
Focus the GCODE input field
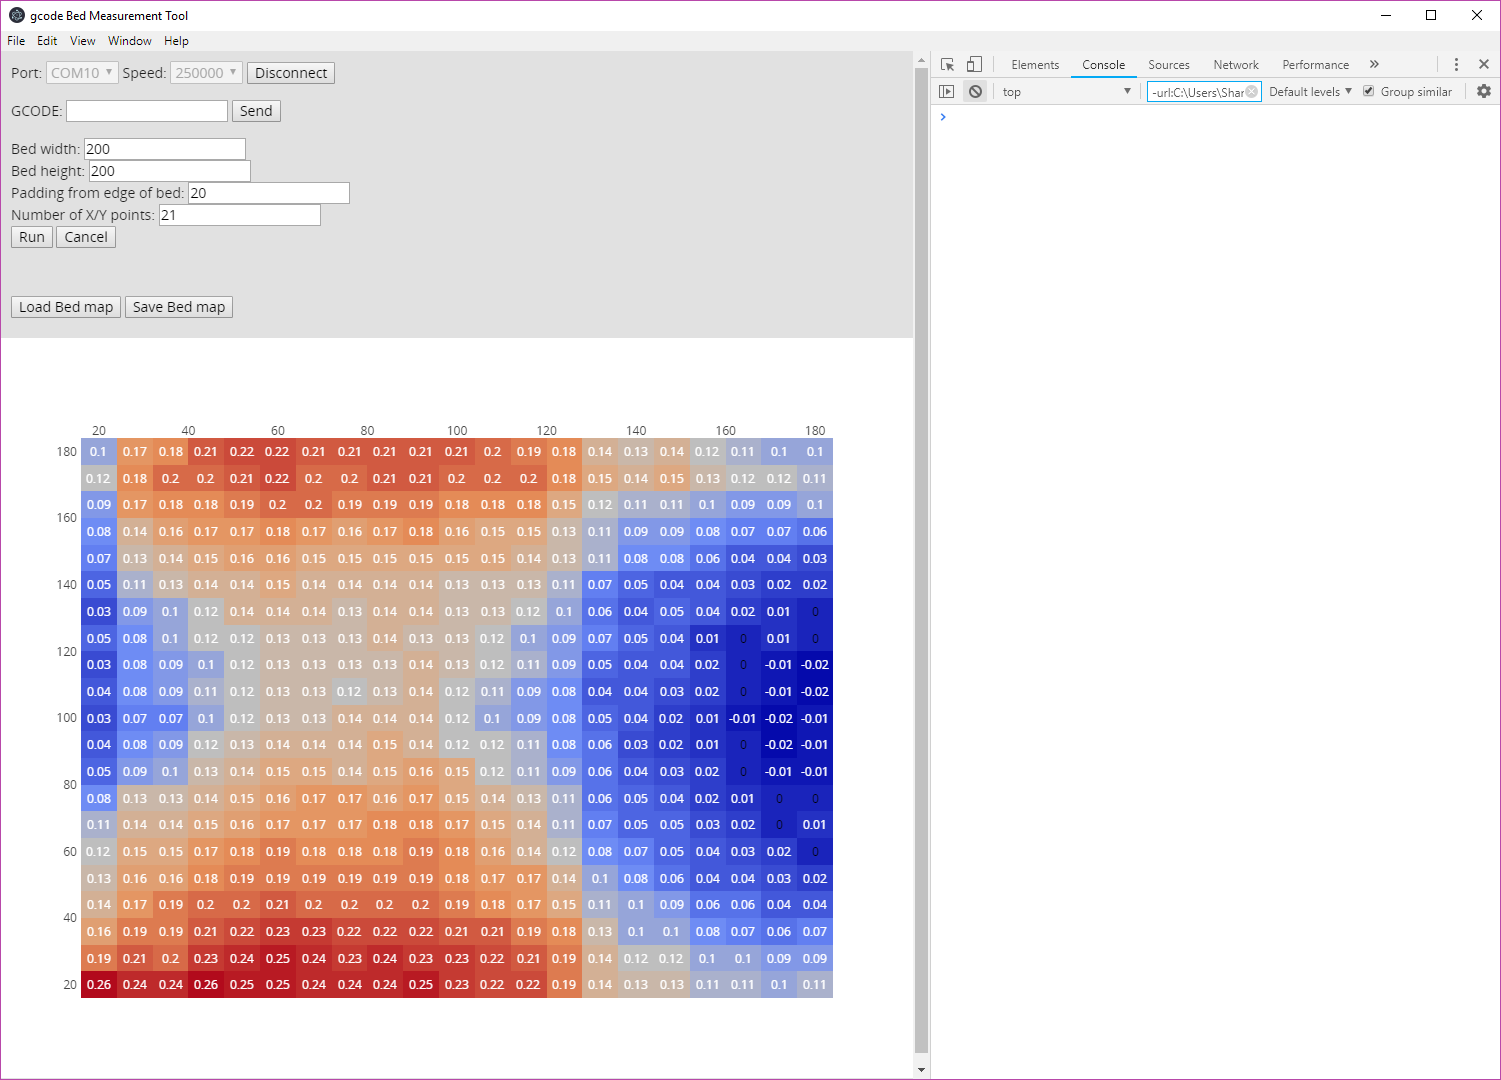147,111
